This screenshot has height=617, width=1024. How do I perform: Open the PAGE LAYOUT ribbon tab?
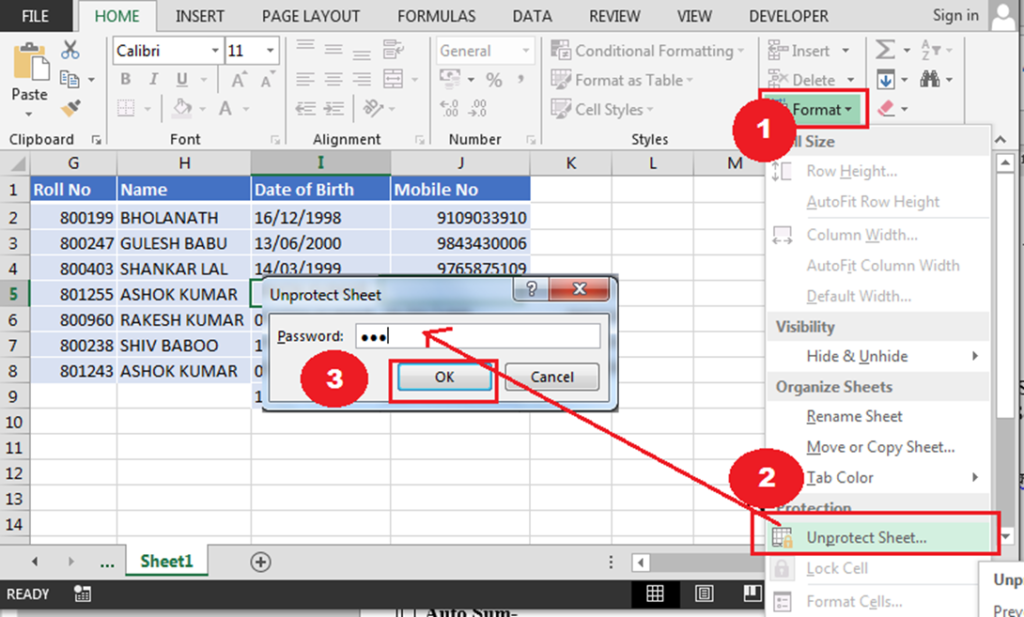[310, 16]
